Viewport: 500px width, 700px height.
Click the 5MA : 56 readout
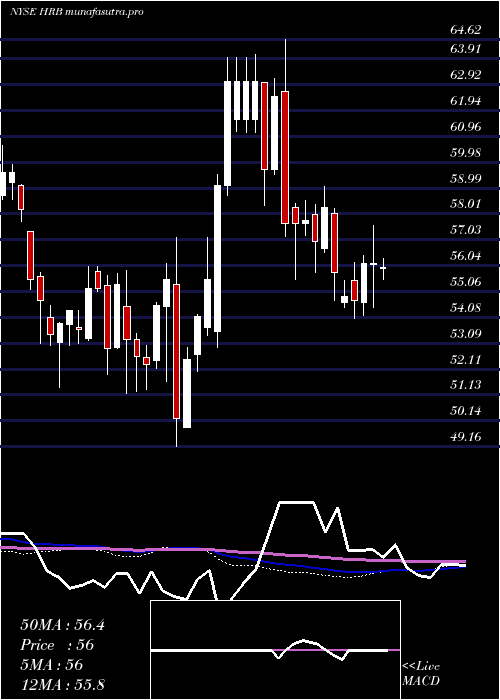click(x=52, y=665)
